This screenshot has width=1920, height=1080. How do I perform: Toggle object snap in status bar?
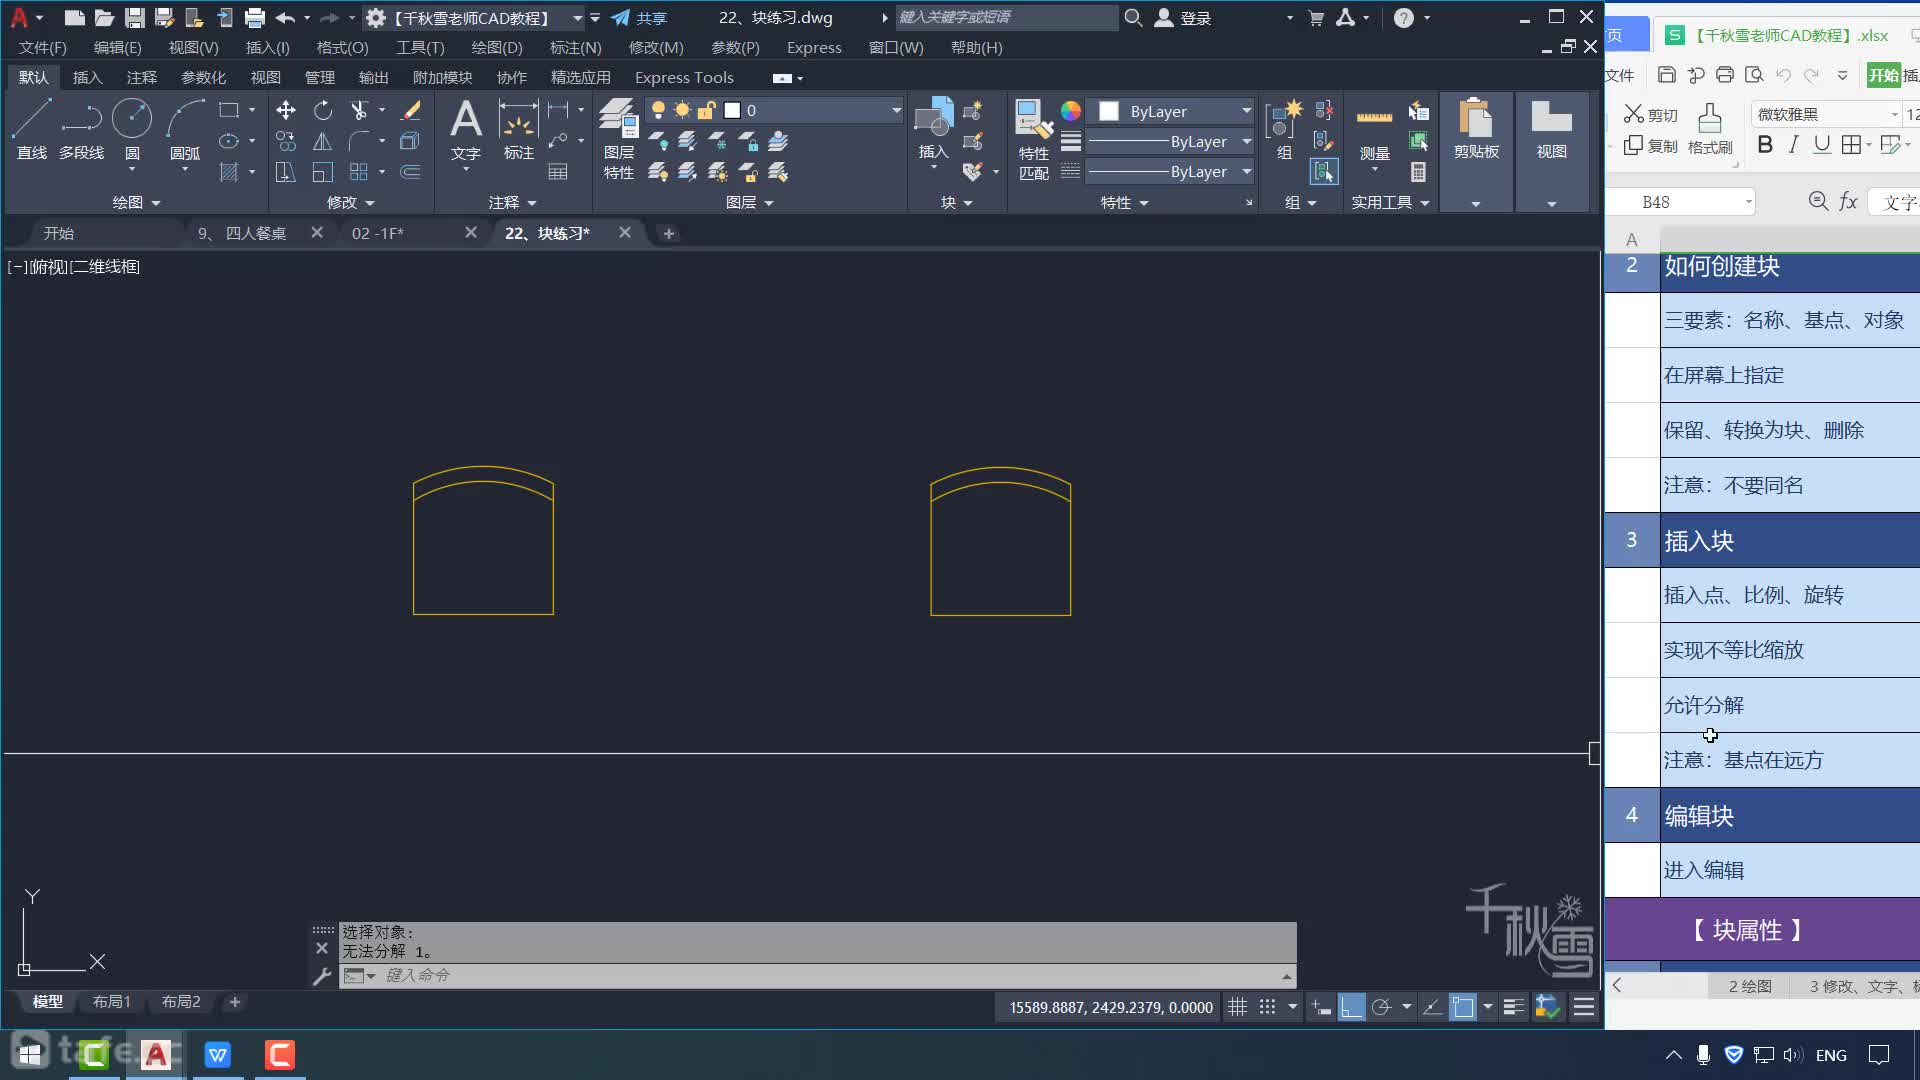tap(1463, 1007)
